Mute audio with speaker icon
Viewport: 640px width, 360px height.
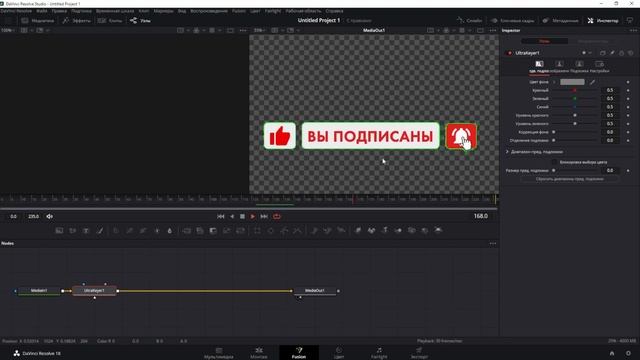pos(49,216)
